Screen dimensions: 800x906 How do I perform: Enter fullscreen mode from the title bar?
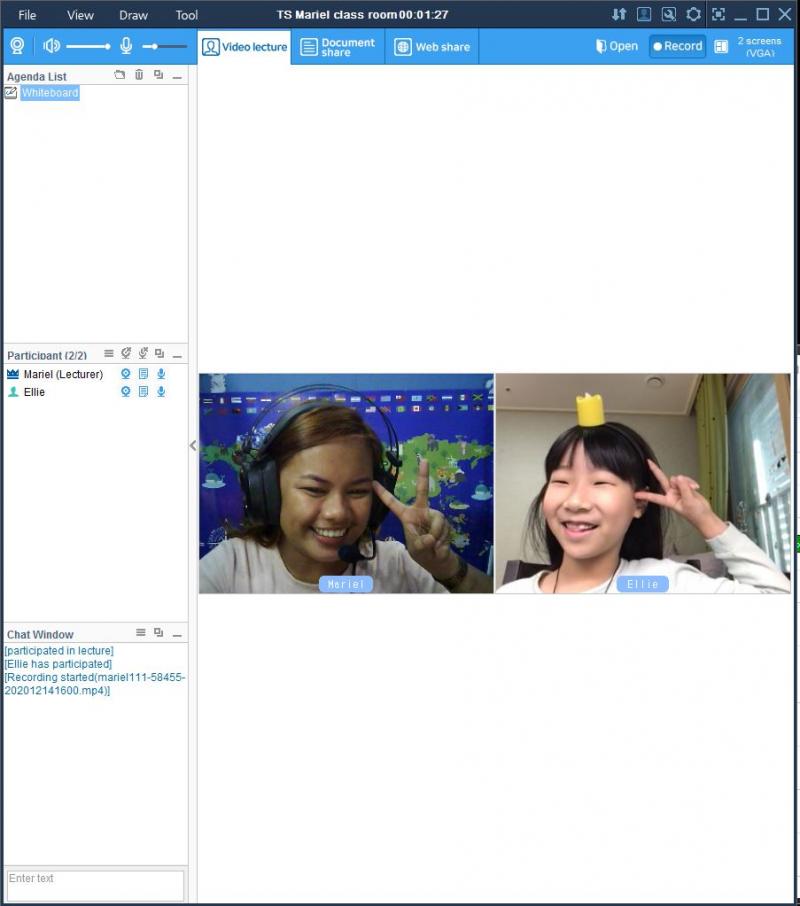click(718, 14)
